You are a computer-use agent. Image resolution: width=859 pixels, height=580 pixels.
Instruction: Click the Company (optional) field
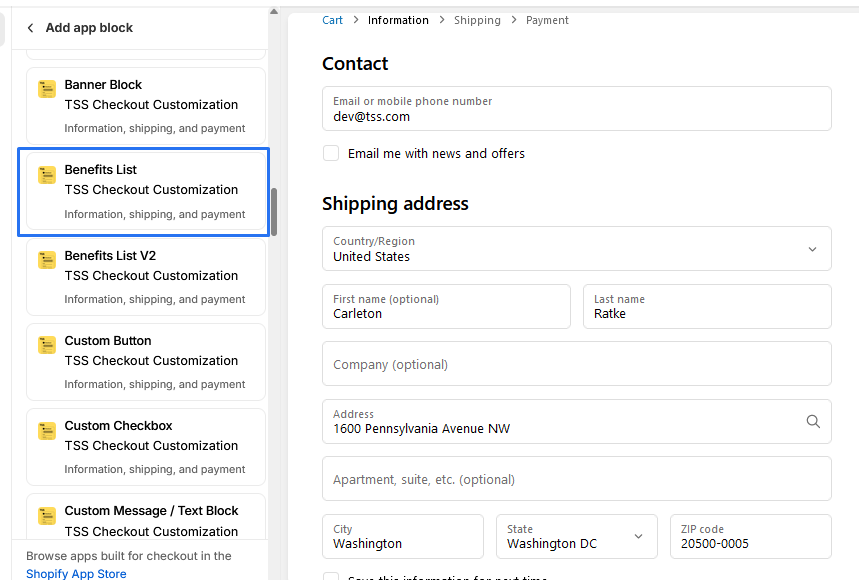coord(576,364)
